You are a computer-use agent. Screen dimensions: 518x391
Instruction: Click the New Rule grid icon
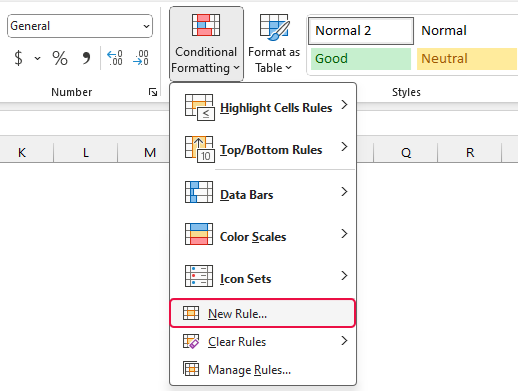[x=191, y=313]
